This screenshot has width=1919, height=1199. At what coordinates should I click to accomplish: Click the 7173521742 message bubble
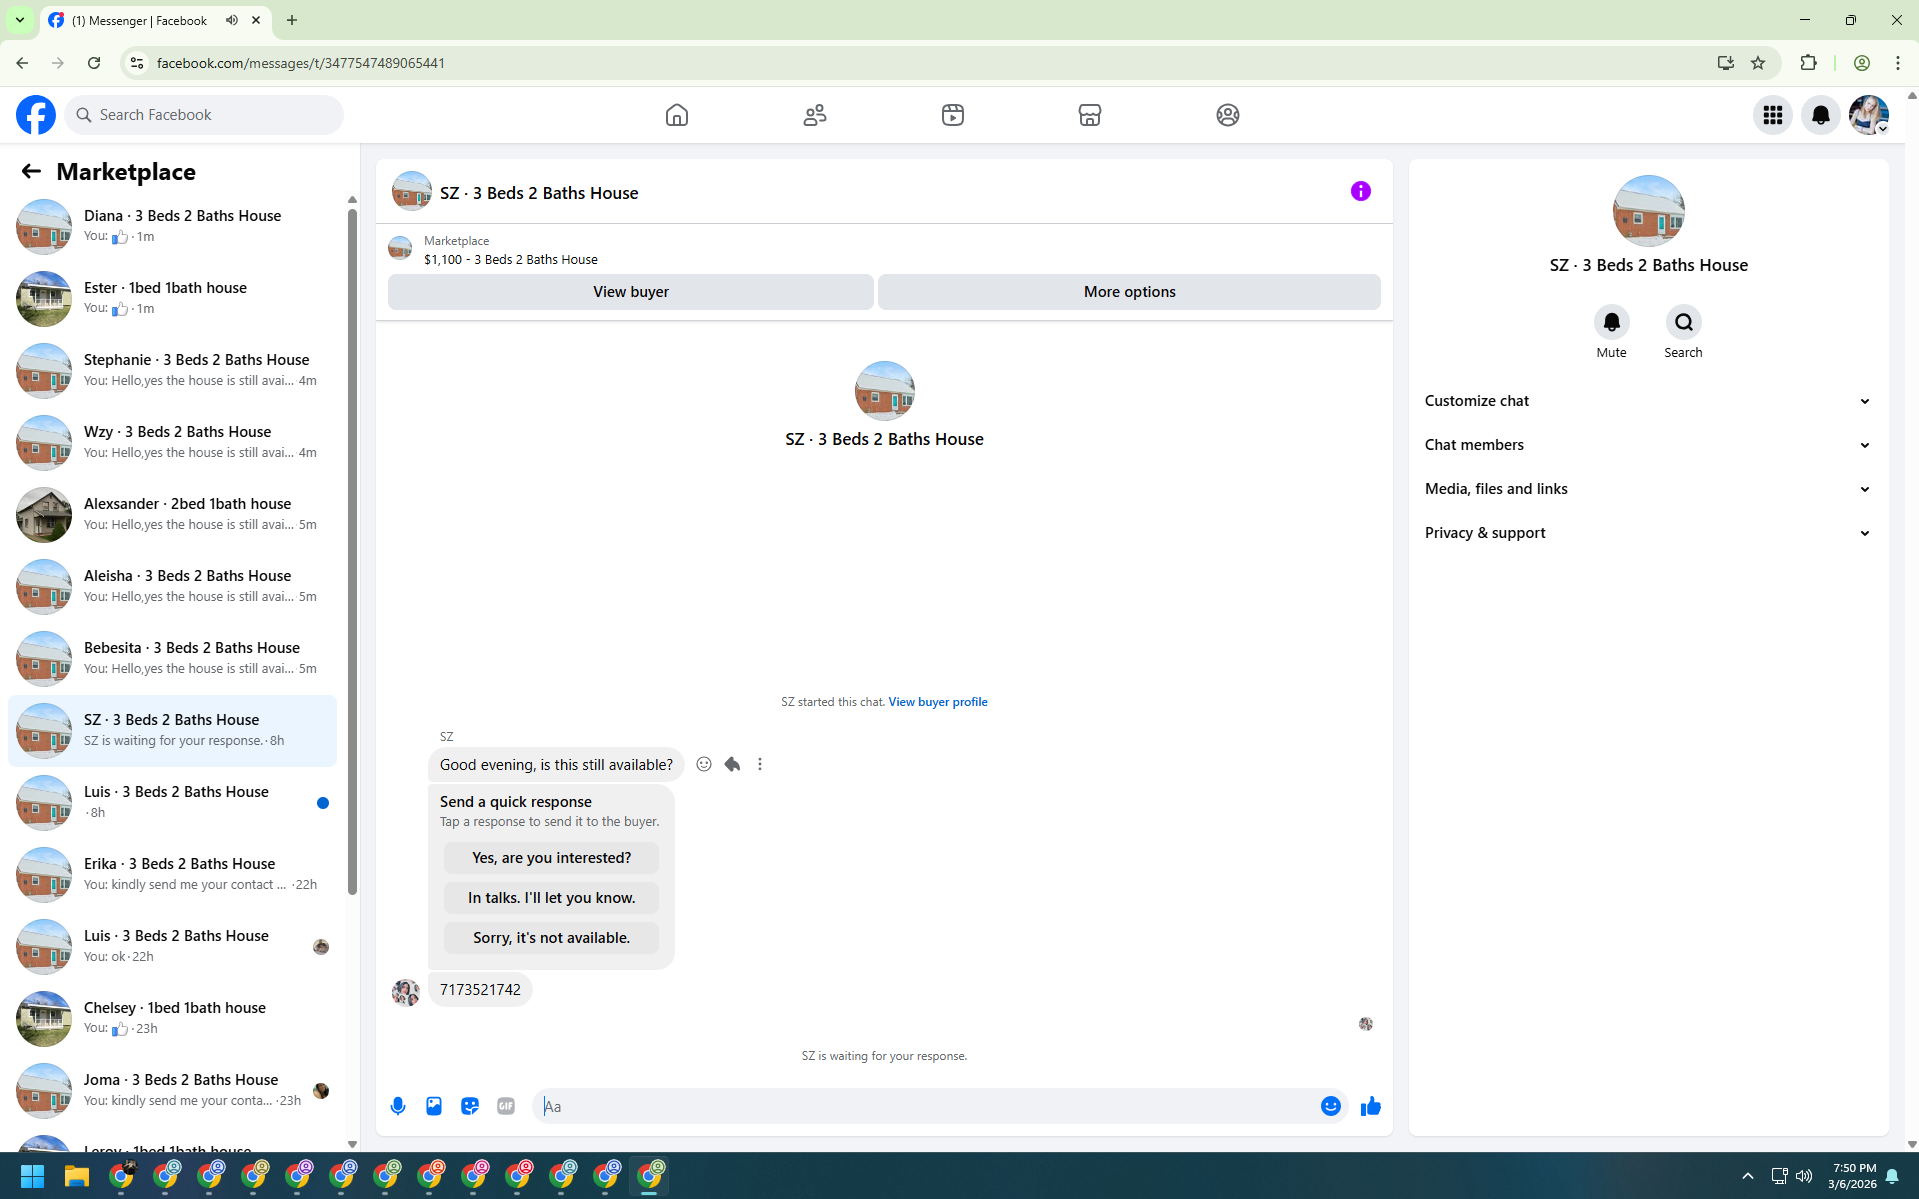pyautogui.click(x=480, y=990)
